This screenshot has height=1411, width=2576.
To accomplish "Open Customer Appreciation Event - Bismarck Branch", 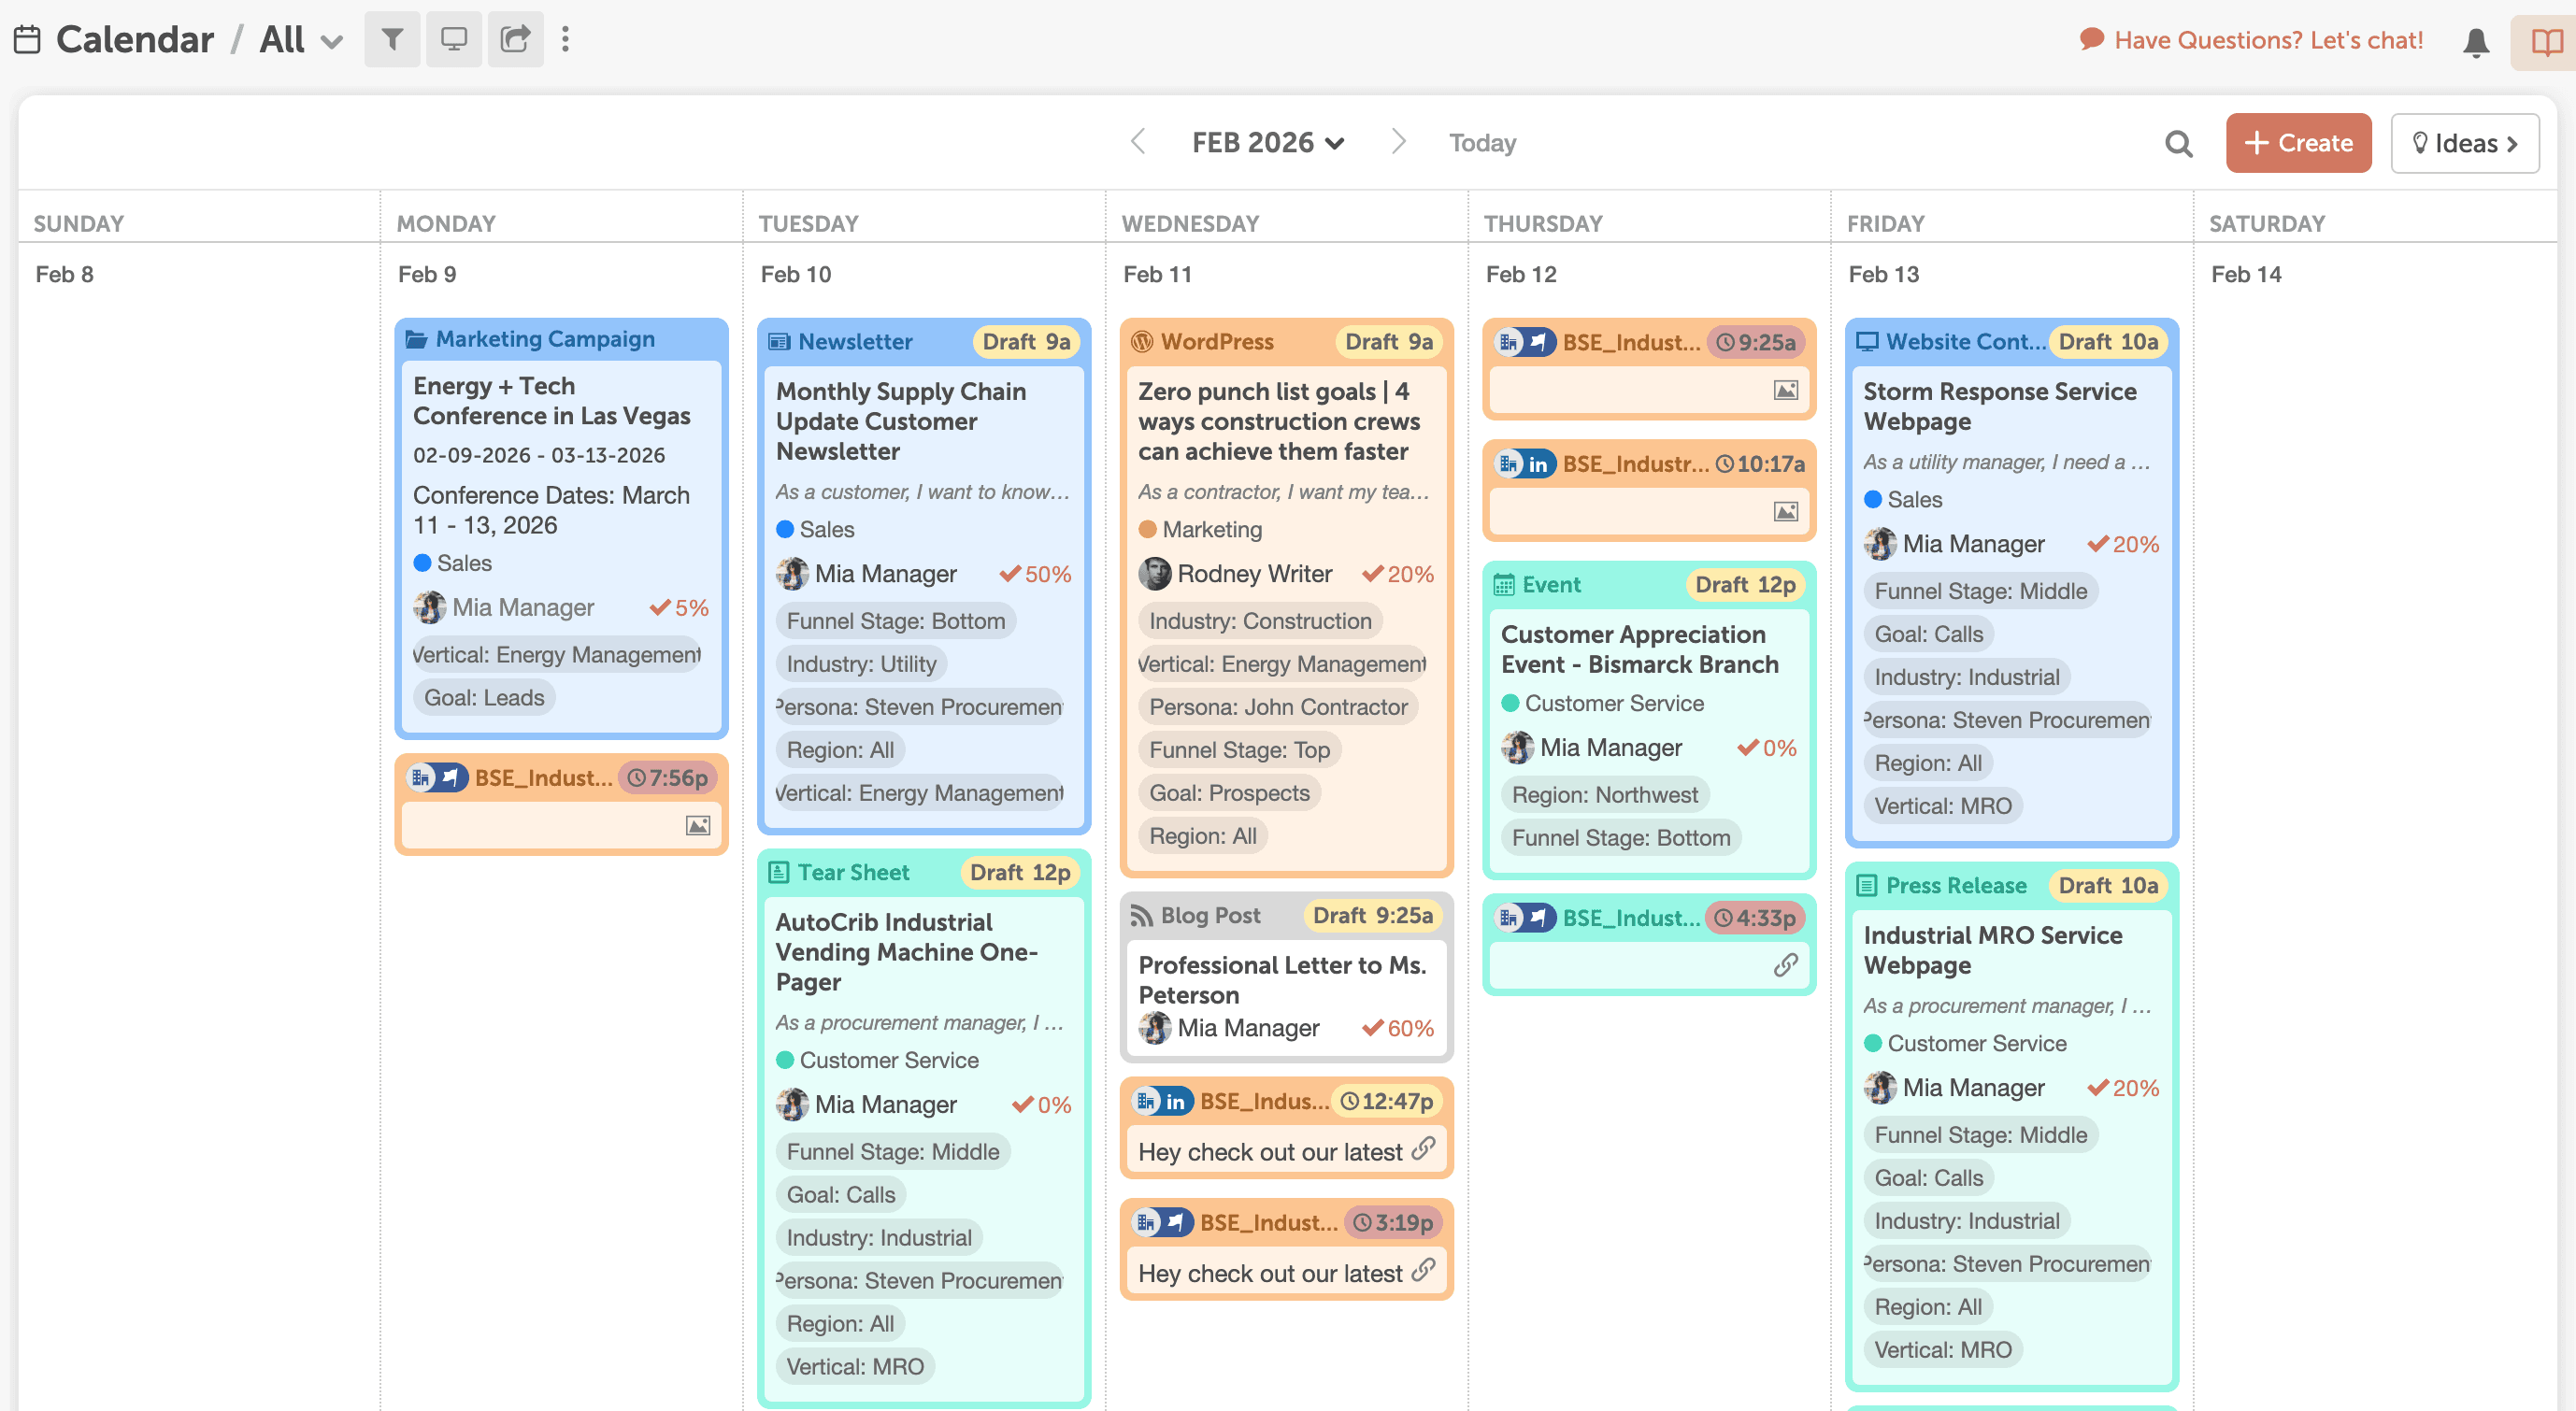I will click(x=1639, y=649).
